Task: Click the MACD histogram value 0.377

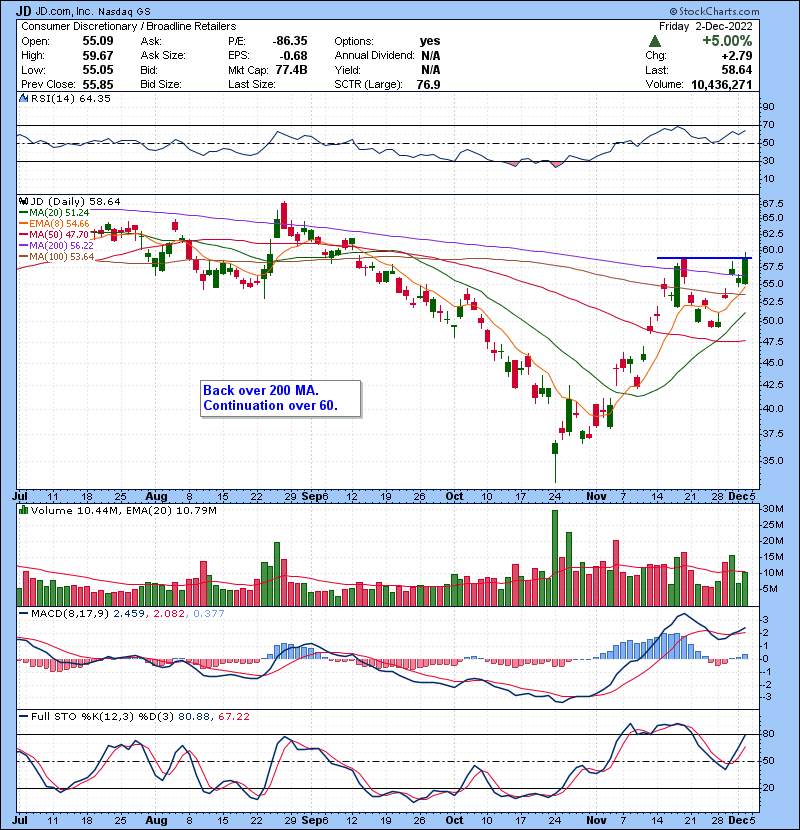Action: click(x=209, y=614)
